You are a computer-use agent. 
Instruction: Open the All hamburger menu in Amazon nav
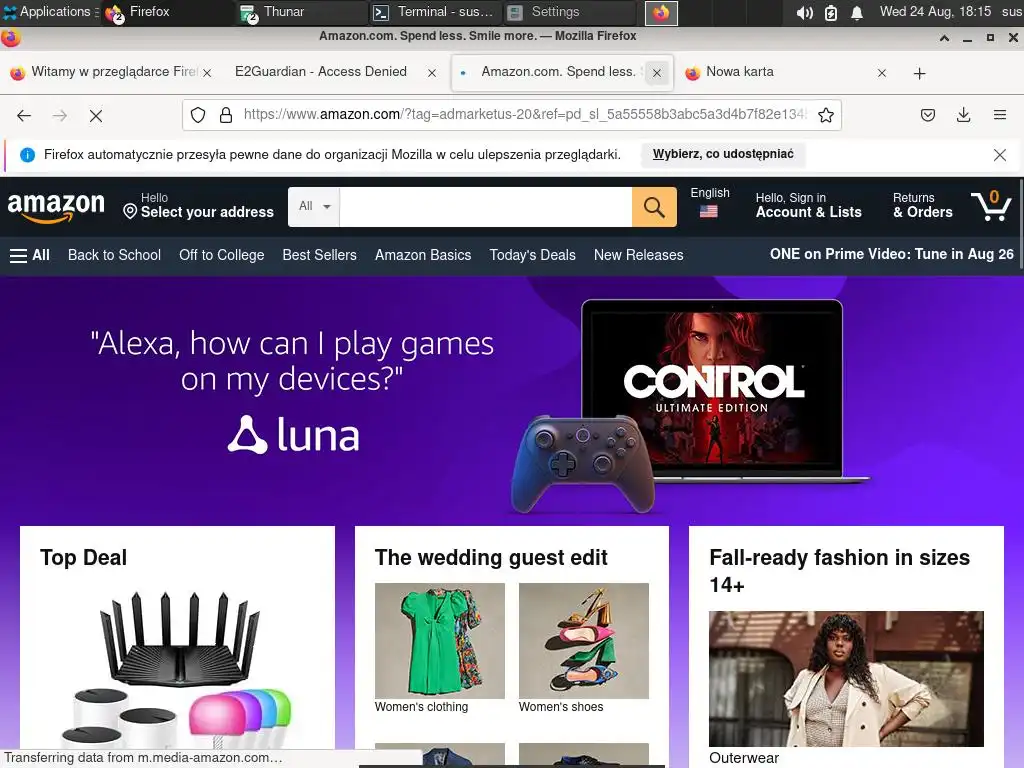(x=30, y=255)
